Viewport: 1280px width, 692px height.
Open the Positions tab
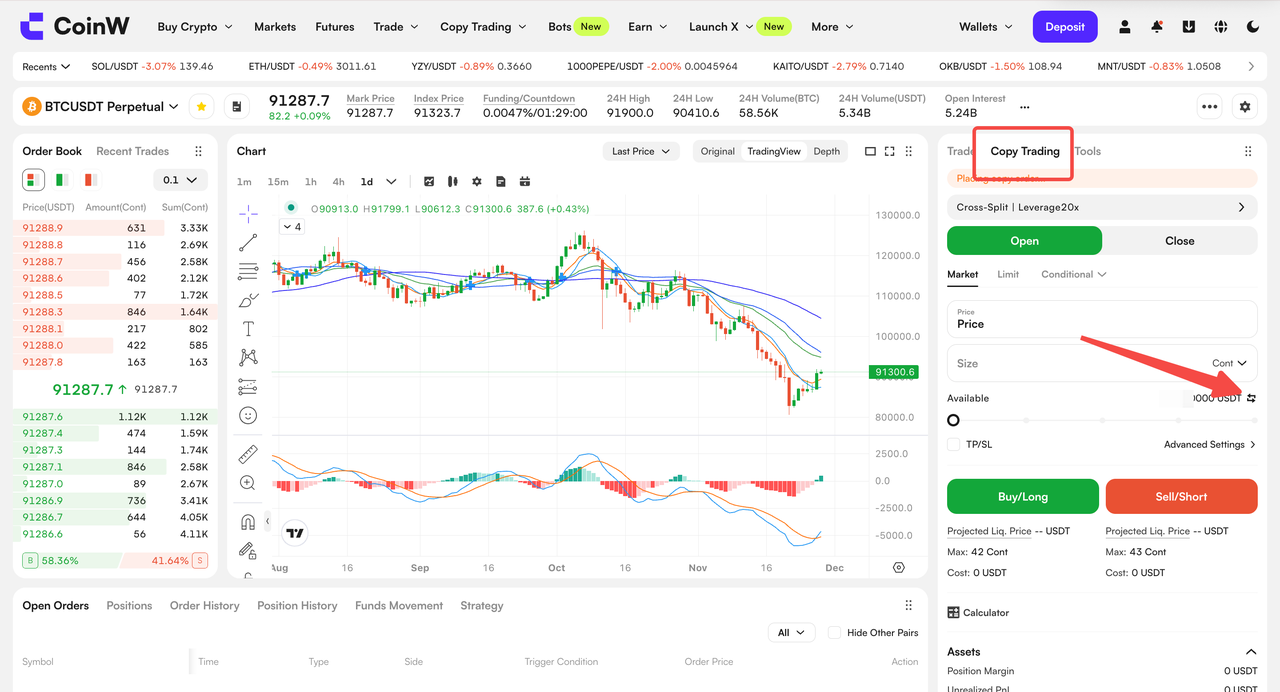(x=130, y=605)
